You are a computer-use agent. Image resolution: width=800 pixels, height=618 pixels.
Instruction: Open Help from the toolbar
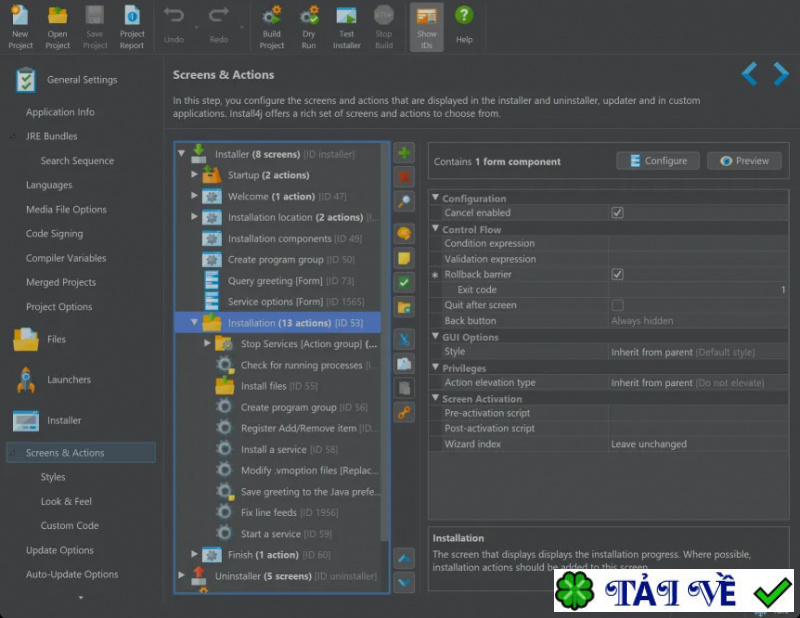pos(464,26)
